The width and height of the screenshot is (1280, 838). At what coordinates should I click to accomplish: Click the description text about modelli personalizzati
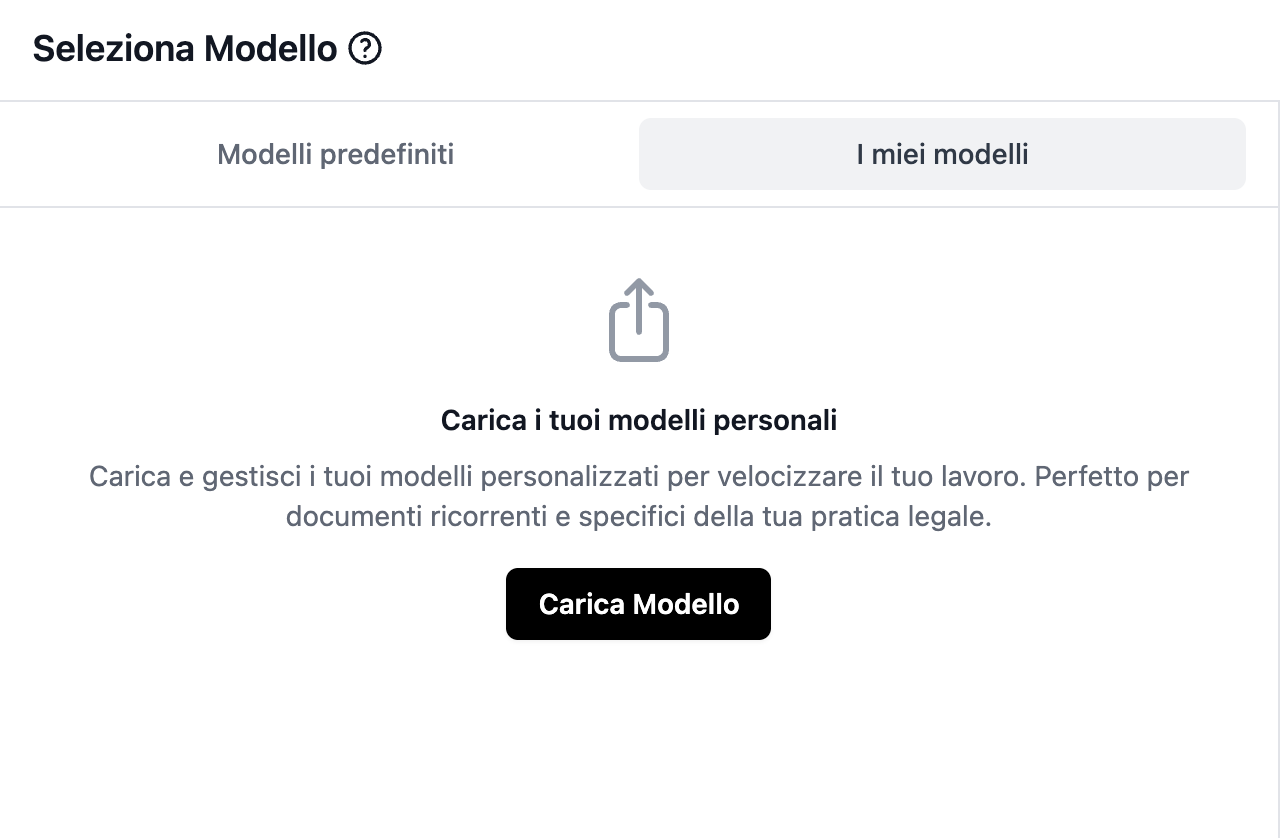[638, 476]
